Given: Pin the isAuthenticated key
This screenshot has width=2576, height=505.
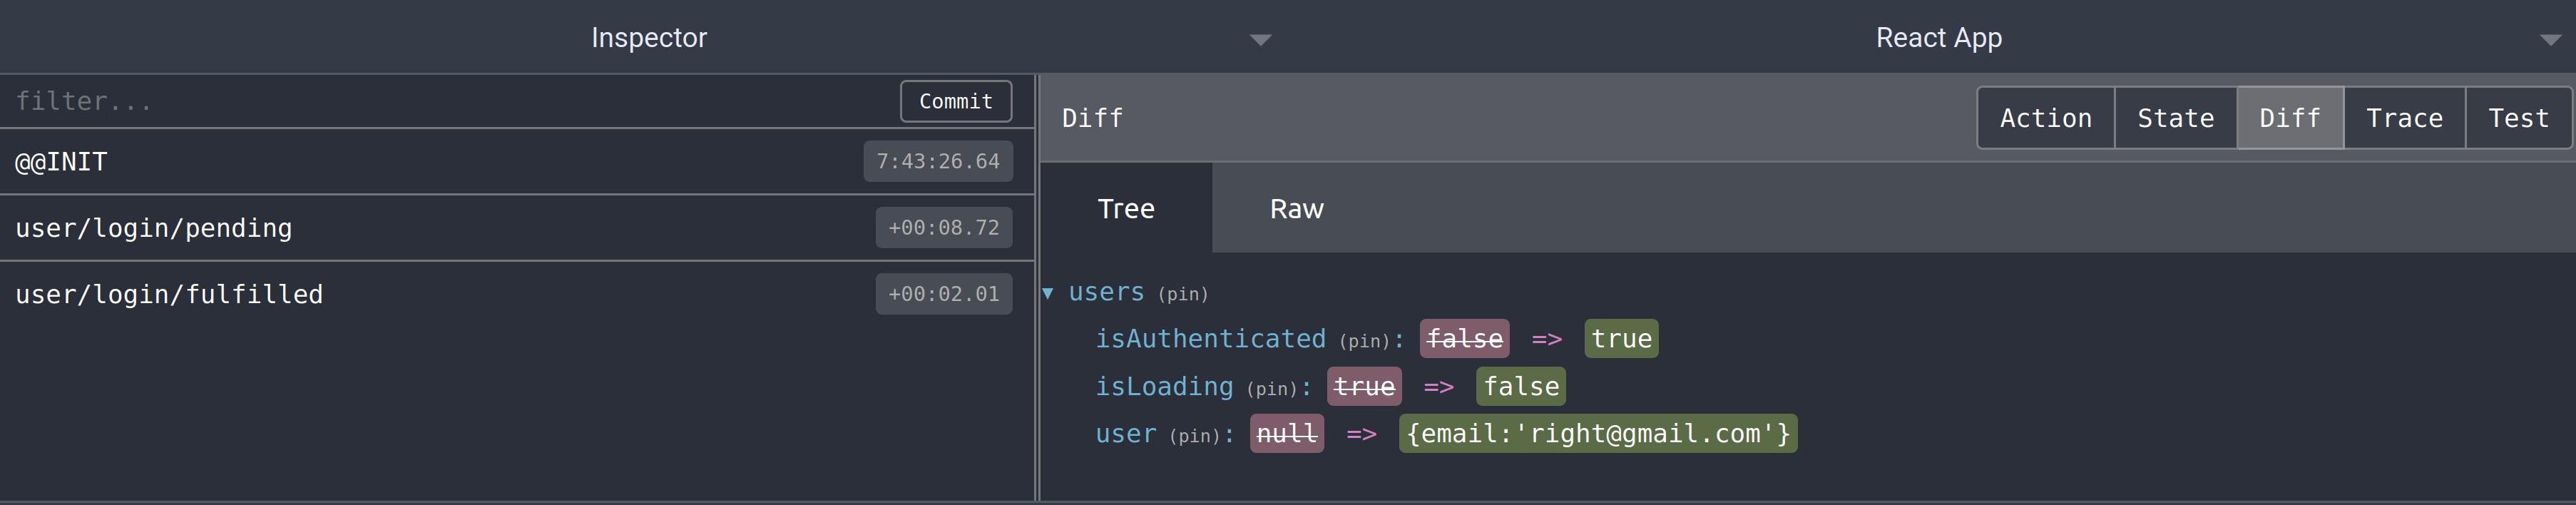Looking at the screenshot, I should pos(1364,341).
